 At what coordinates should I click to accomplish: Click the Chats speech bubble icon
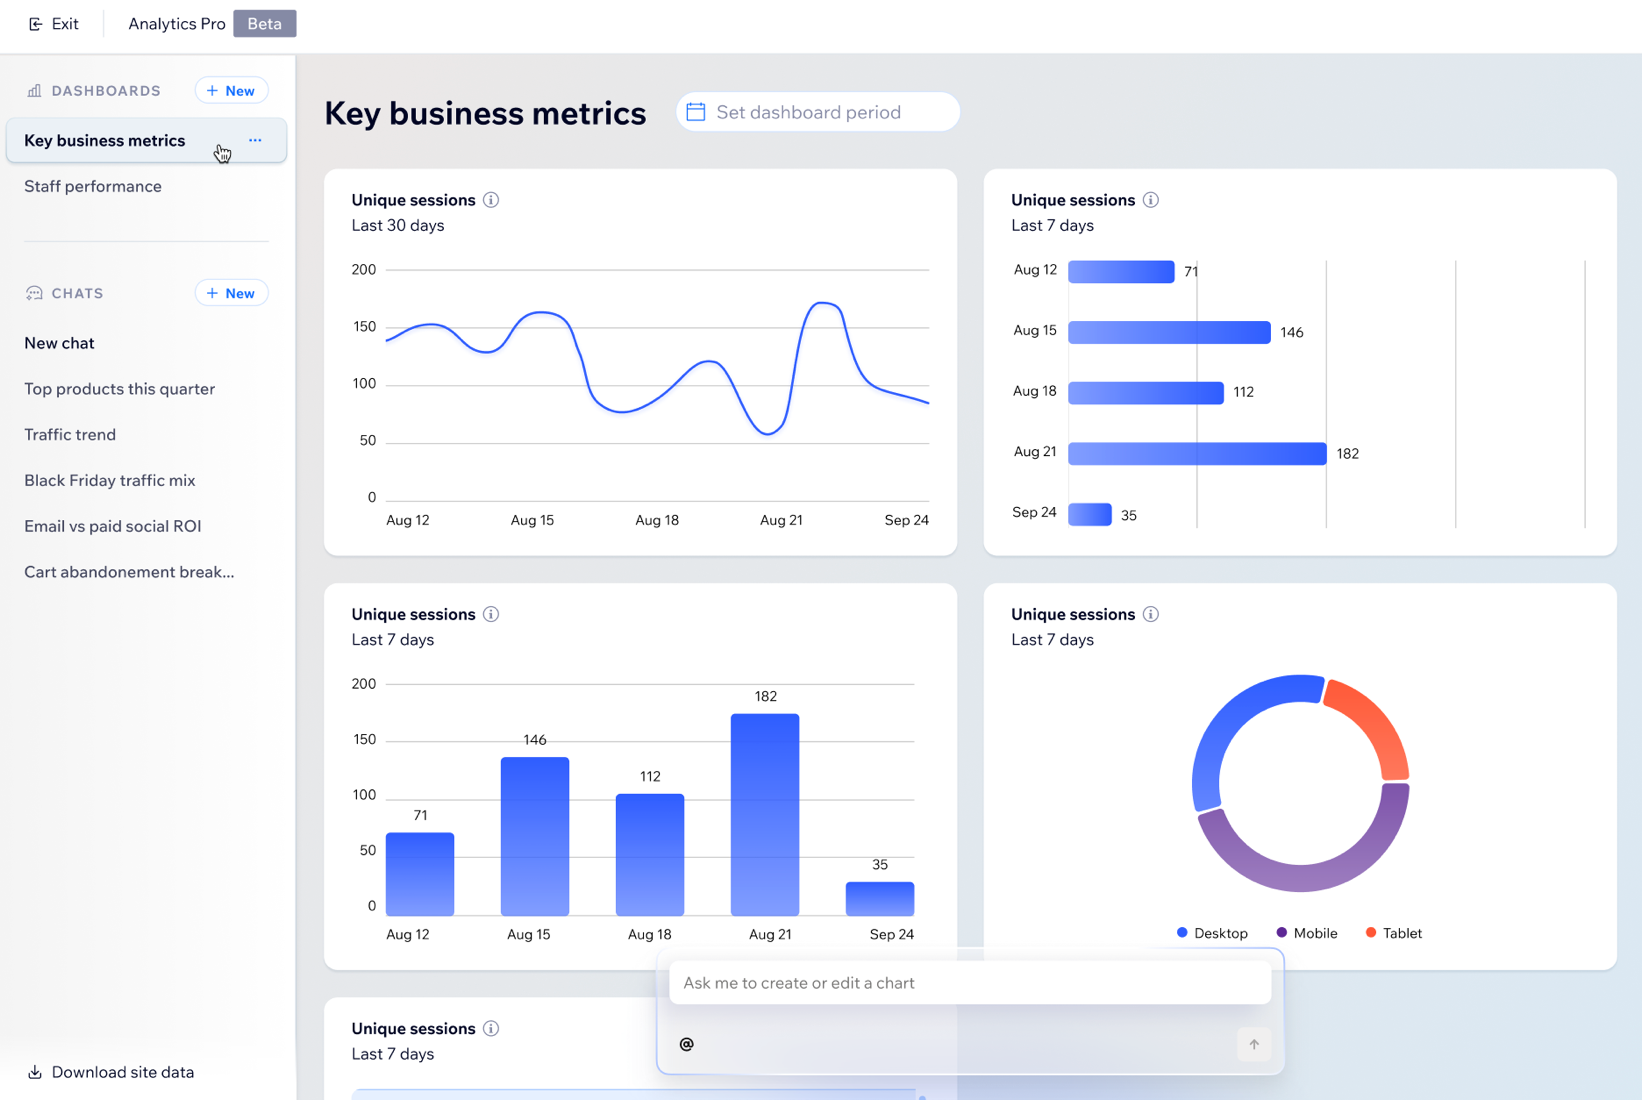pyautogui.click(x=34, y=294)
